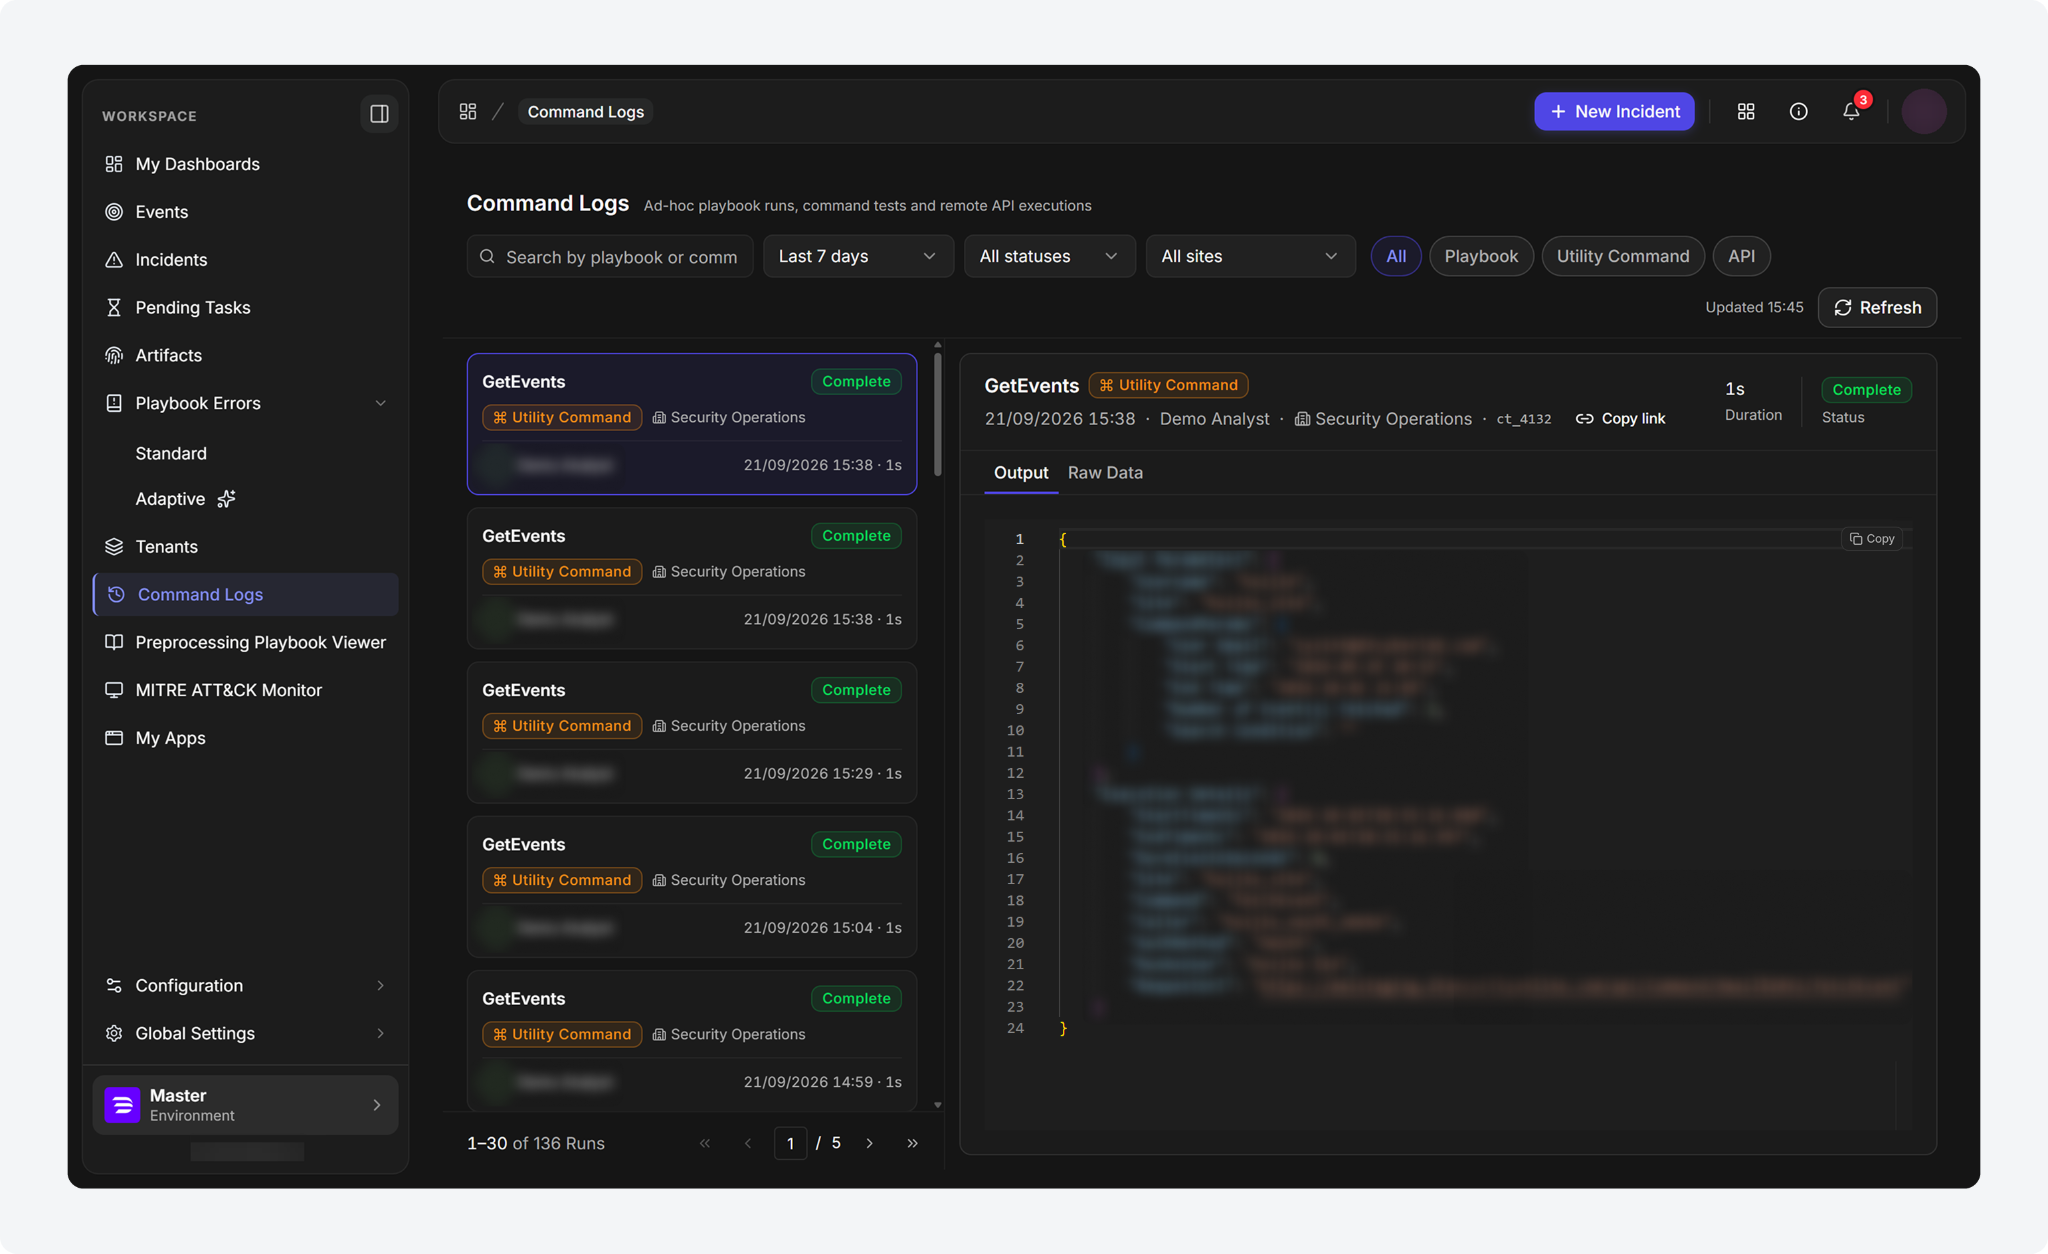The width and height of the screenshot is (2048, 1254).
Task: Open the user avatar menu
Action: 1924,111
